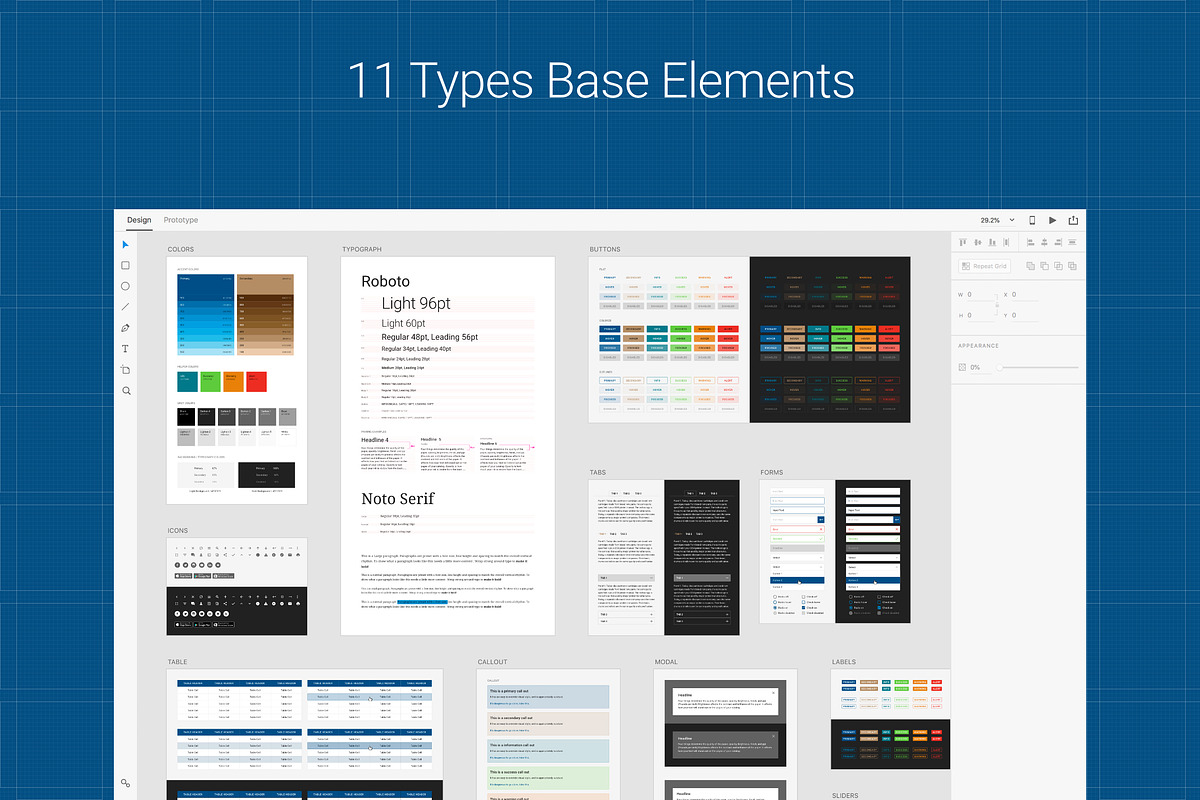Select the CALLOUT artboard title
The image size is (1200, 800).
click(x=492, y=662)
